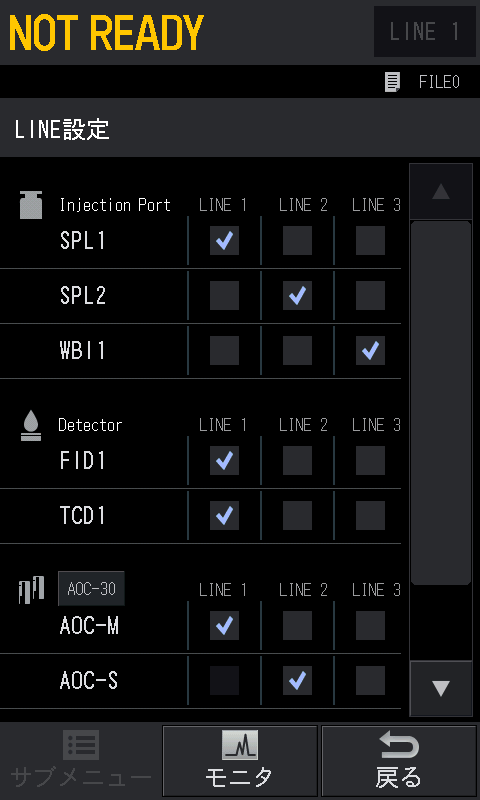Assign FID1 to LINE 2
The width and height of the screenshot is (480, 800).
(297, 461)
